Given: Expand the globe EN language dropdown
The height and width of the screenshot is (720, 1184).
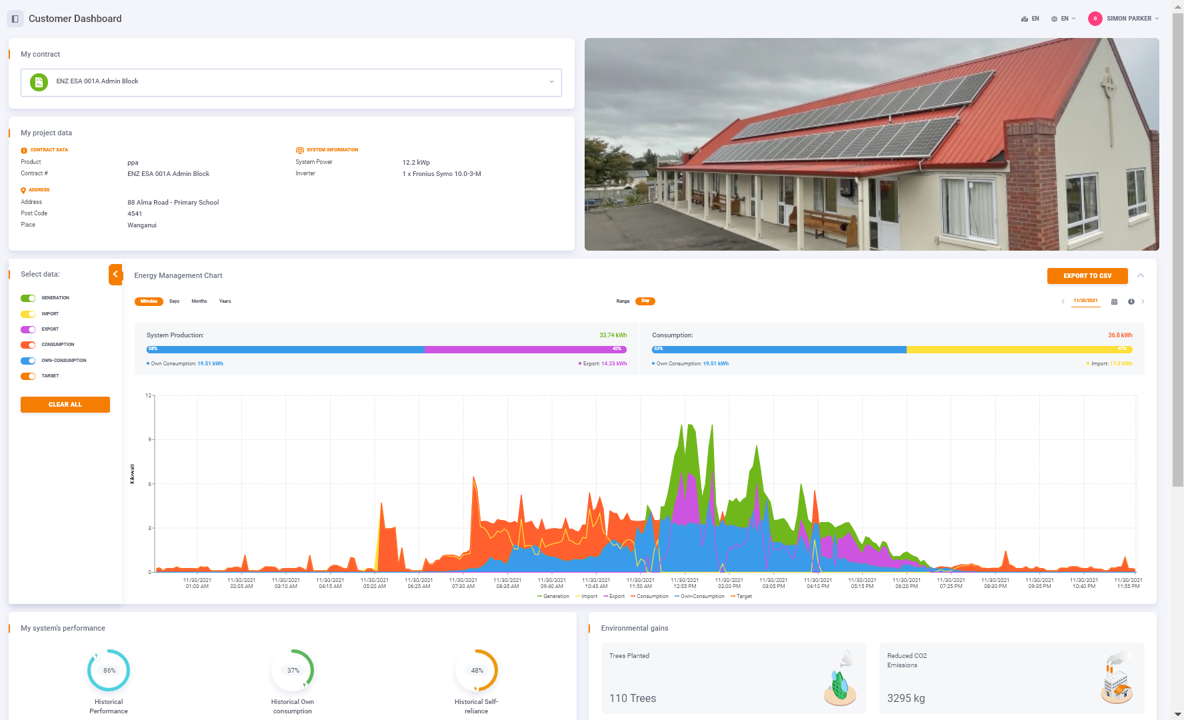Looking at the screenshot, I should (1063, 19).
